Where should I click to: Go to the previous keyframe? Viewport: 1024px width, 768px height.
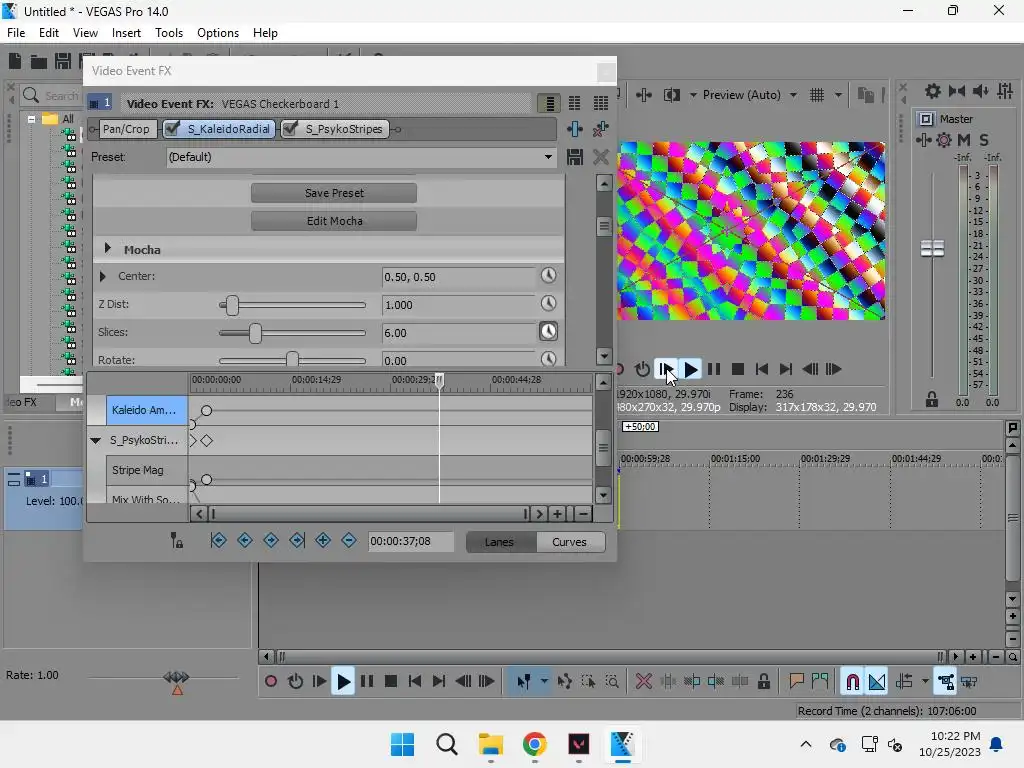(x=245, y=540)
